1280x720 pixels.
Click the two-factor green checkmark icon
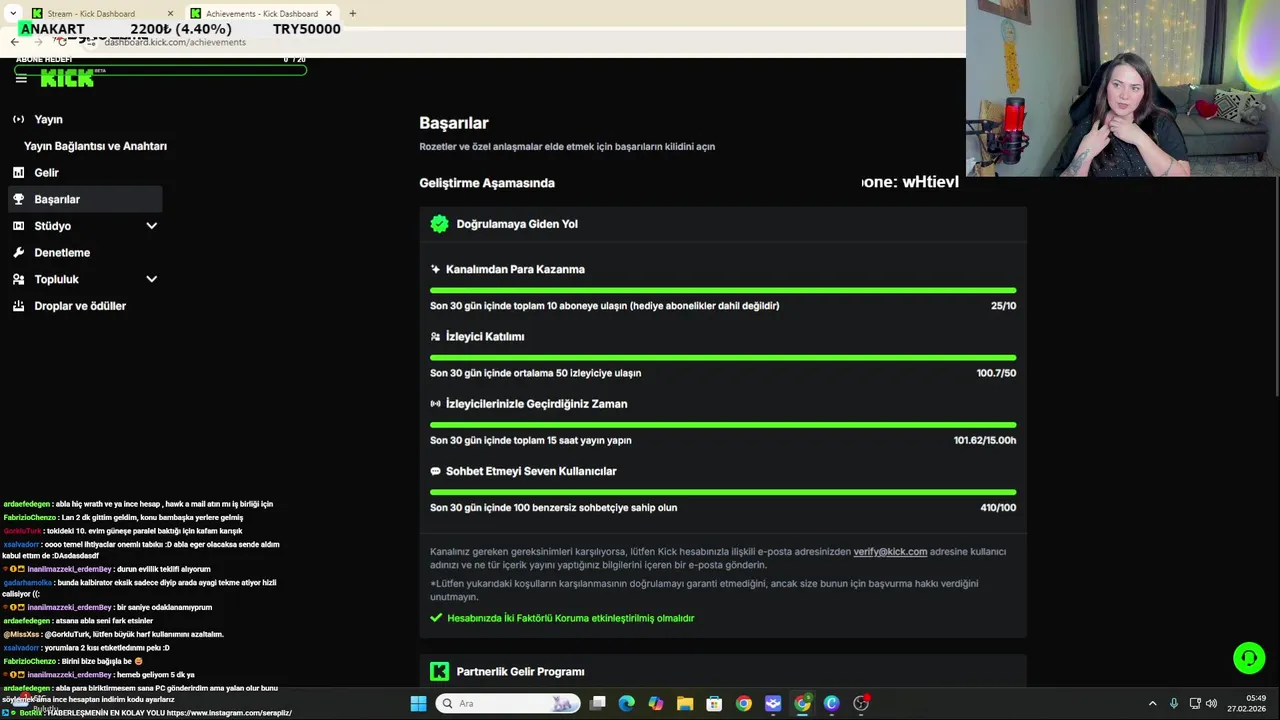coord(436,618)
